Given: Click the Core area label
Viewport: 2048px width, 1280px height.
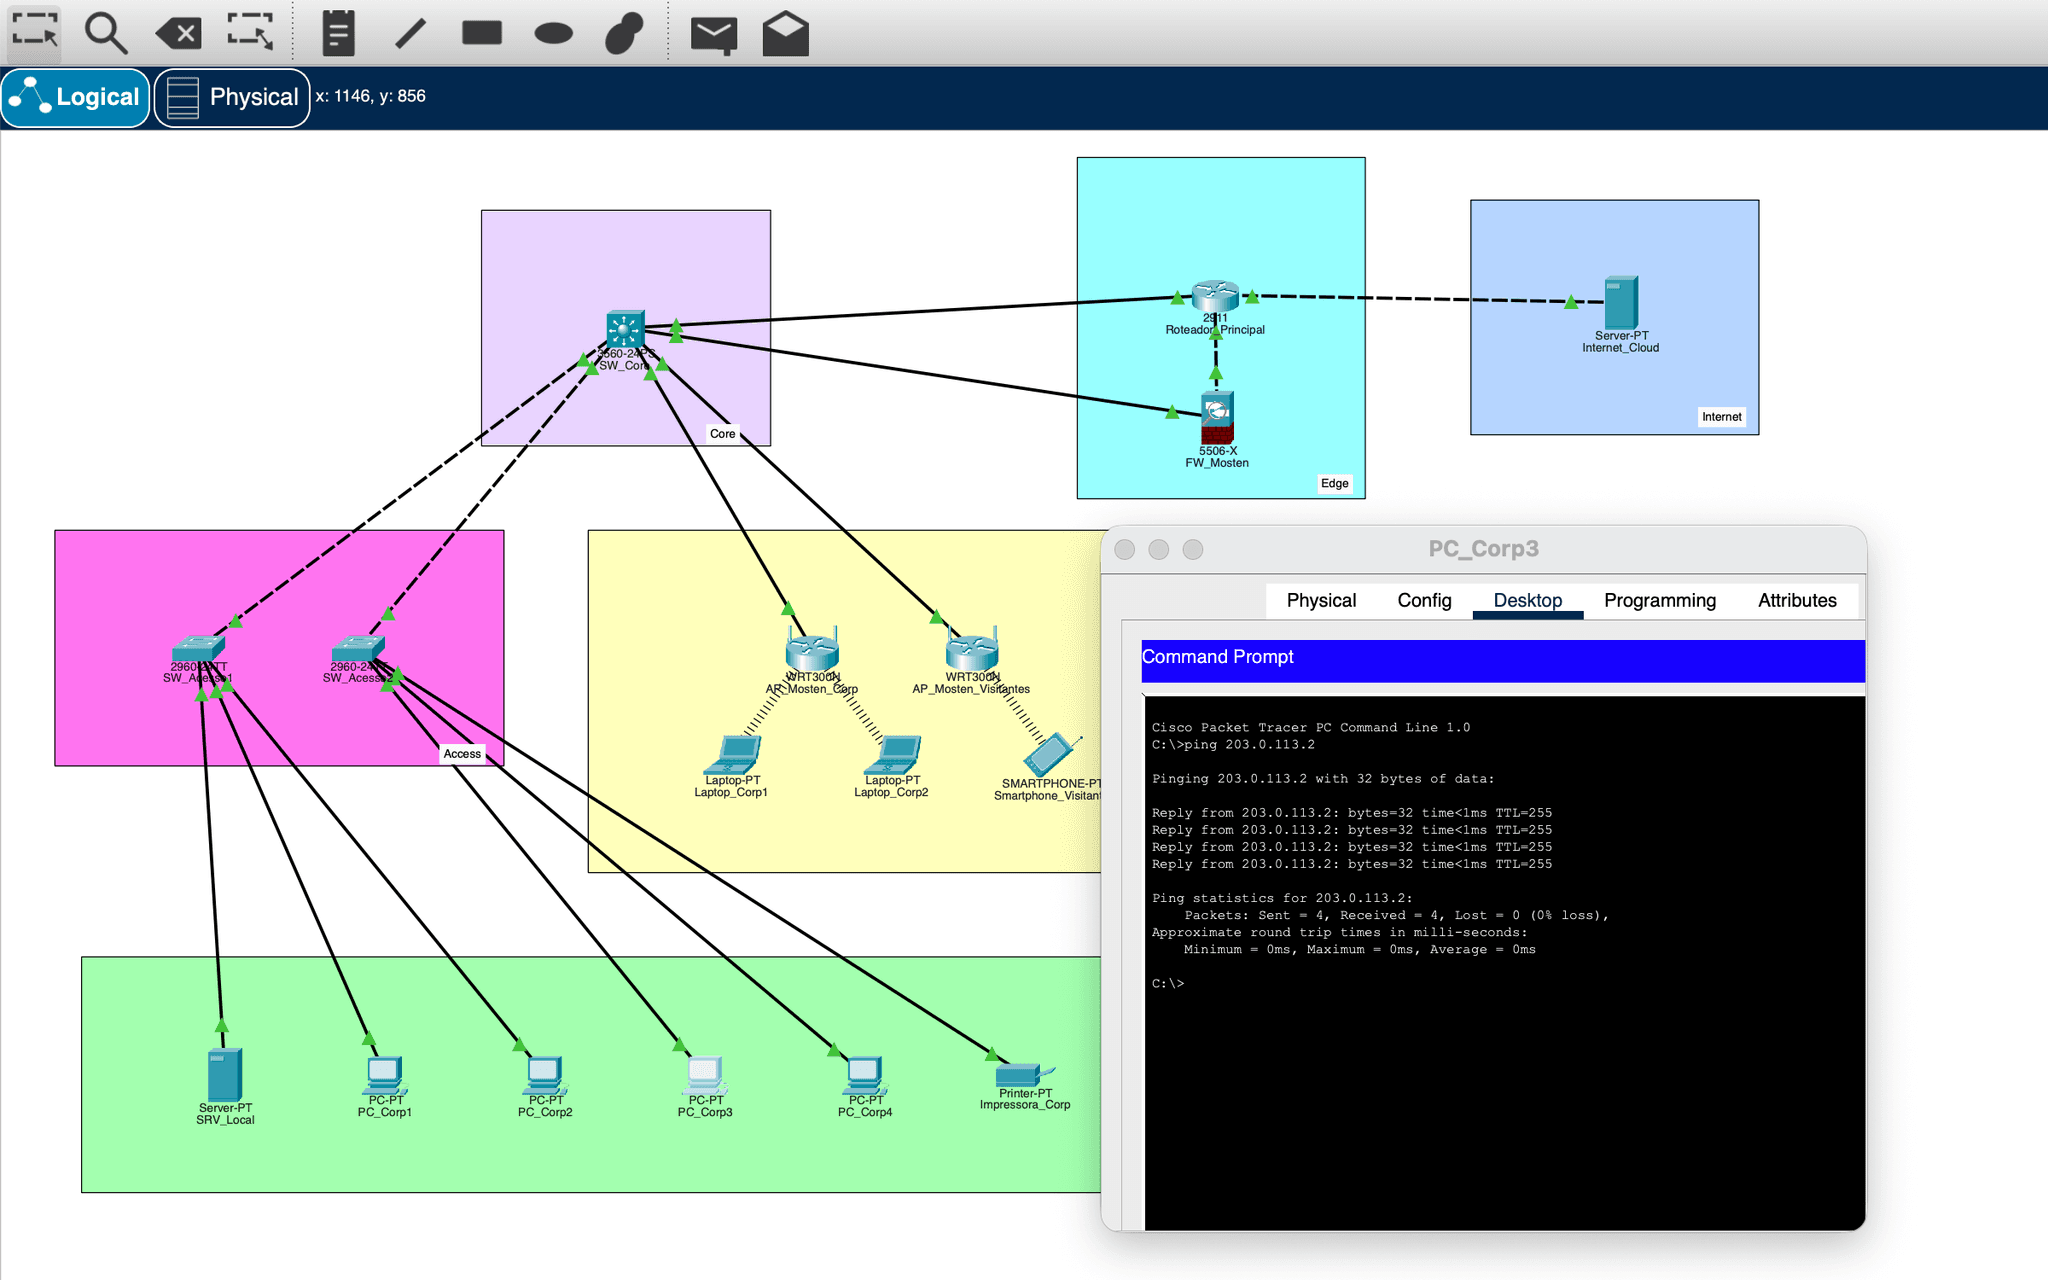Looking at the screenshot, I should point(722,433).
